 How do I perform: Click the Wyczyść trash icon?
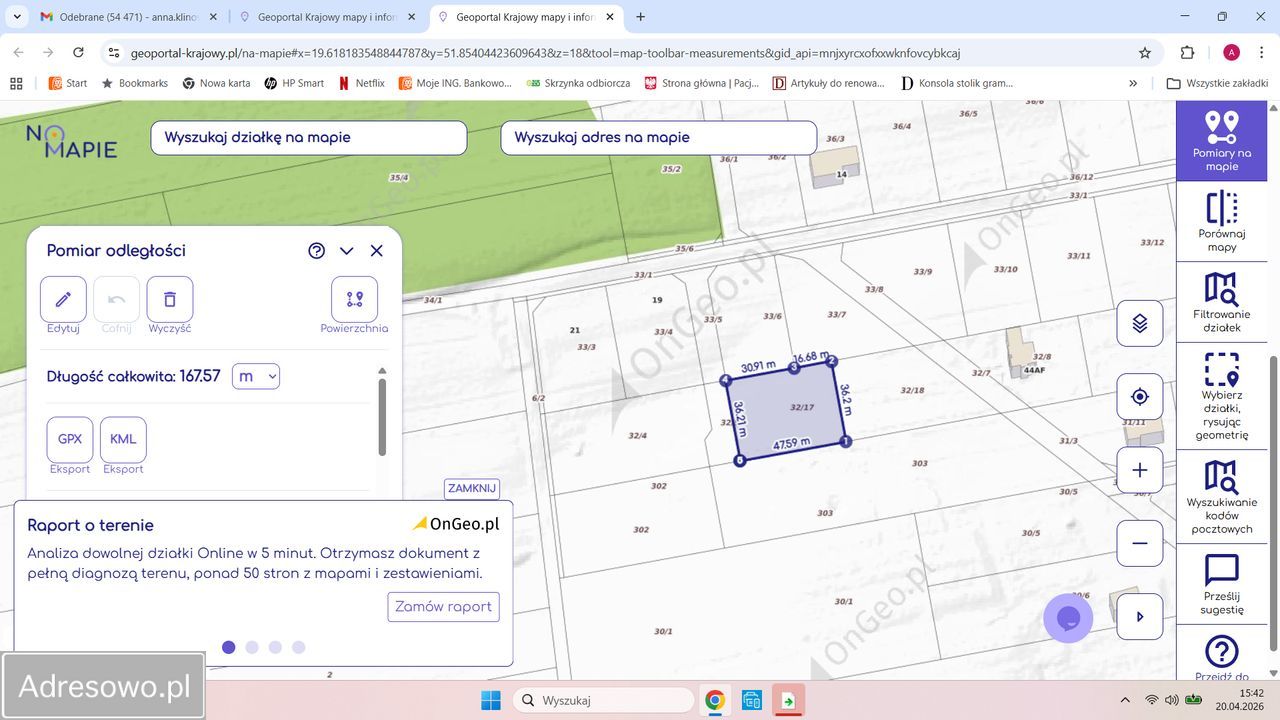[170, 299]
